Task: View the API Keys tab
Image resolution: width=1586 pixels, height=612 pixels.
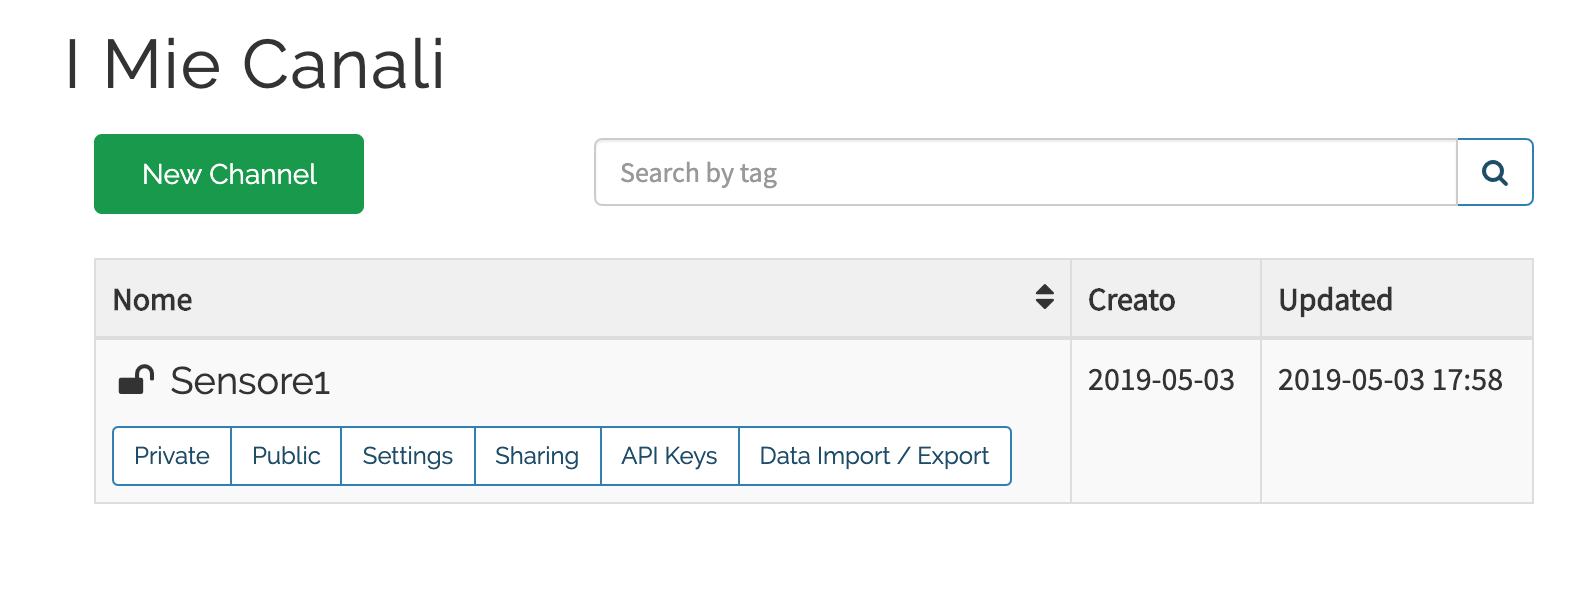Action: (x=670, y=456)
